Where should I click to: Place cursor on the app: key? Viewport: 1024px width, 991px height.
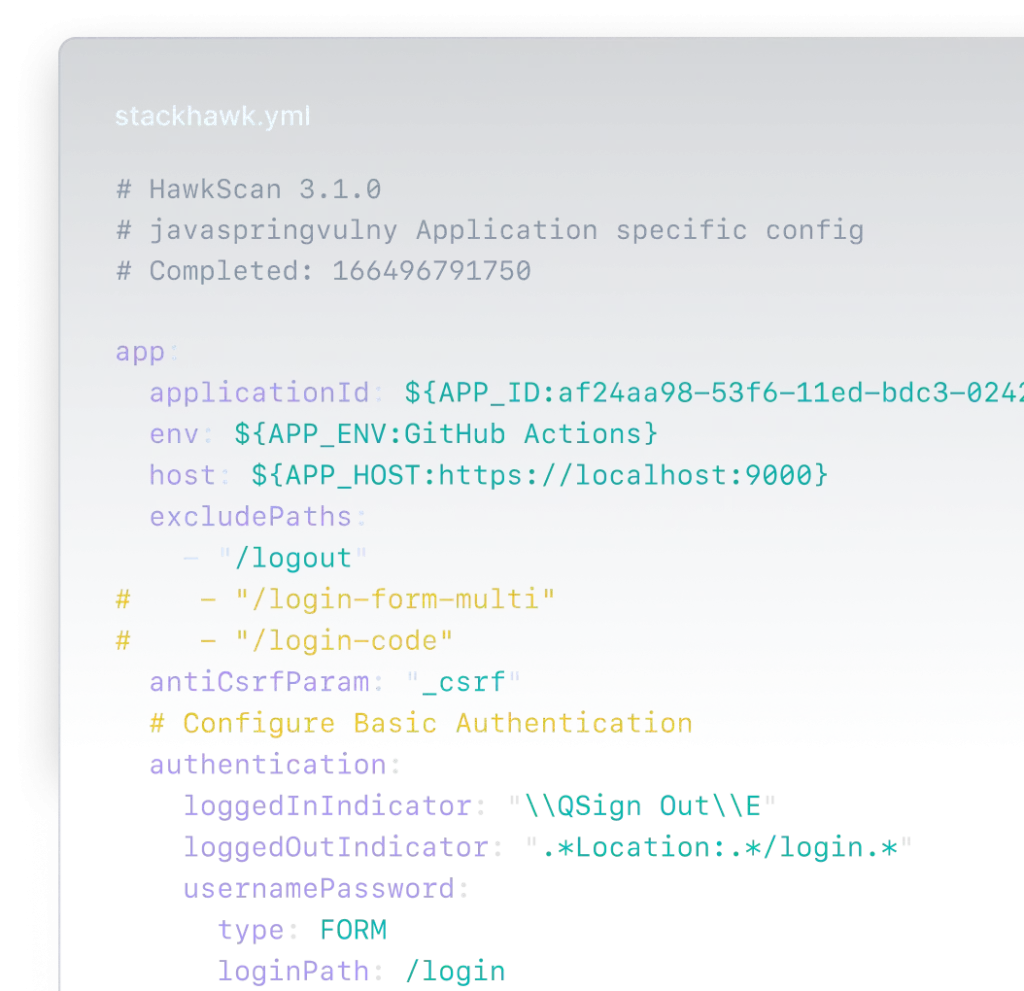pyautogui.click(x=146, y=352)
